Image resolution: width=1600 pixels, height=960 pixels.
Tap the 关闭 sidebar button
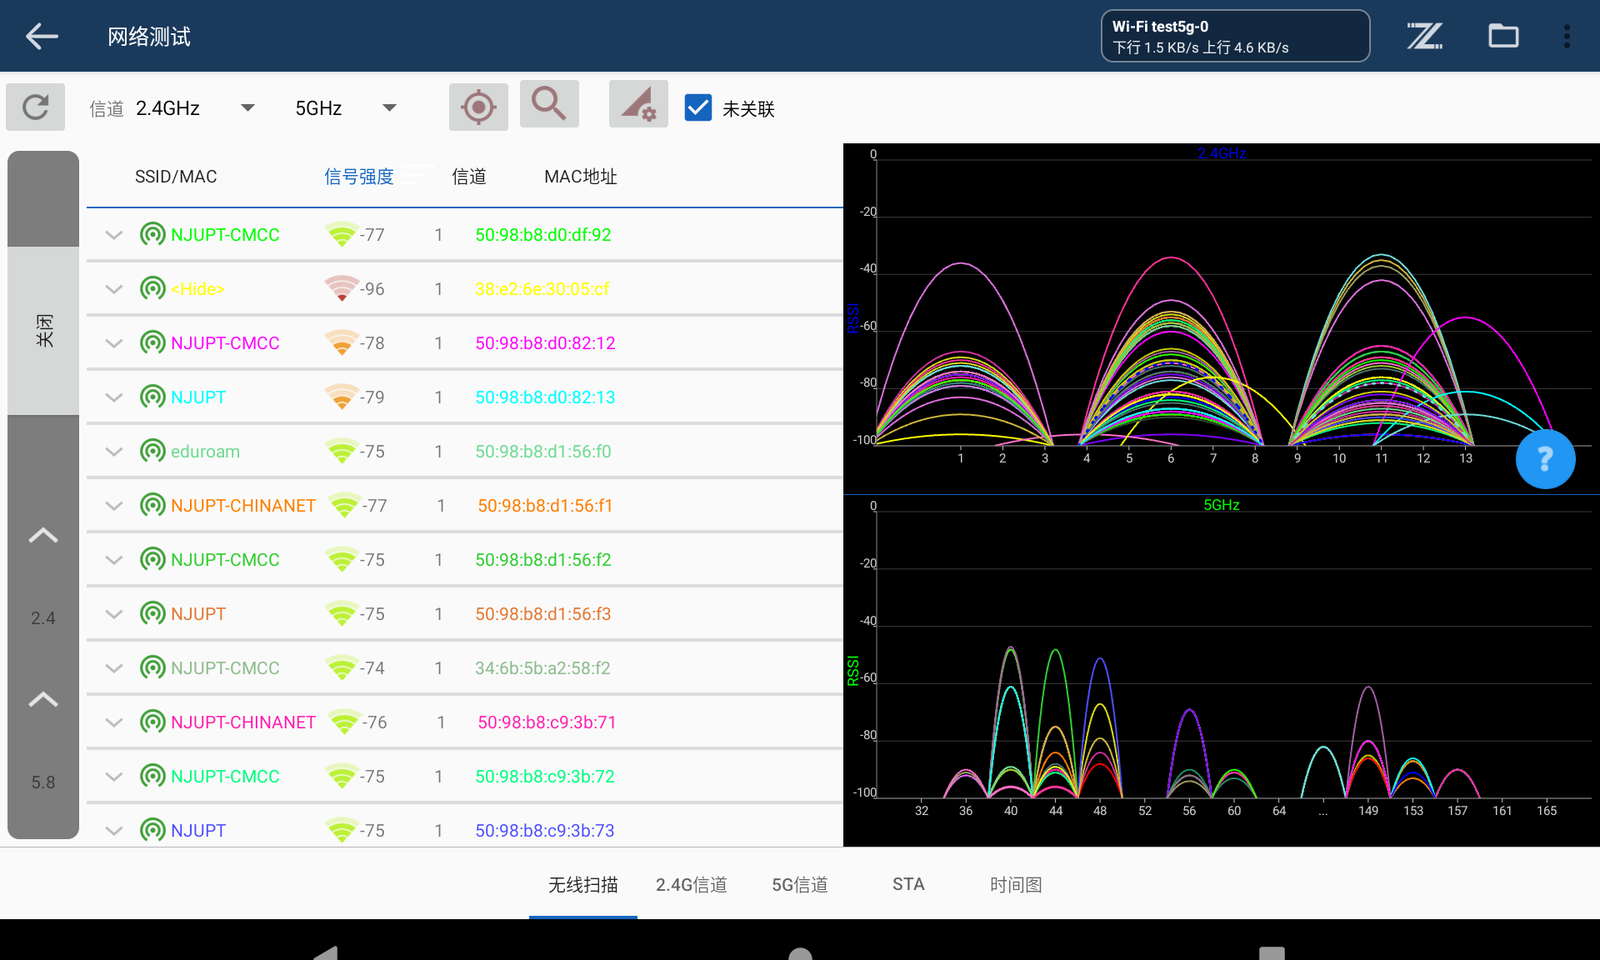43,331
